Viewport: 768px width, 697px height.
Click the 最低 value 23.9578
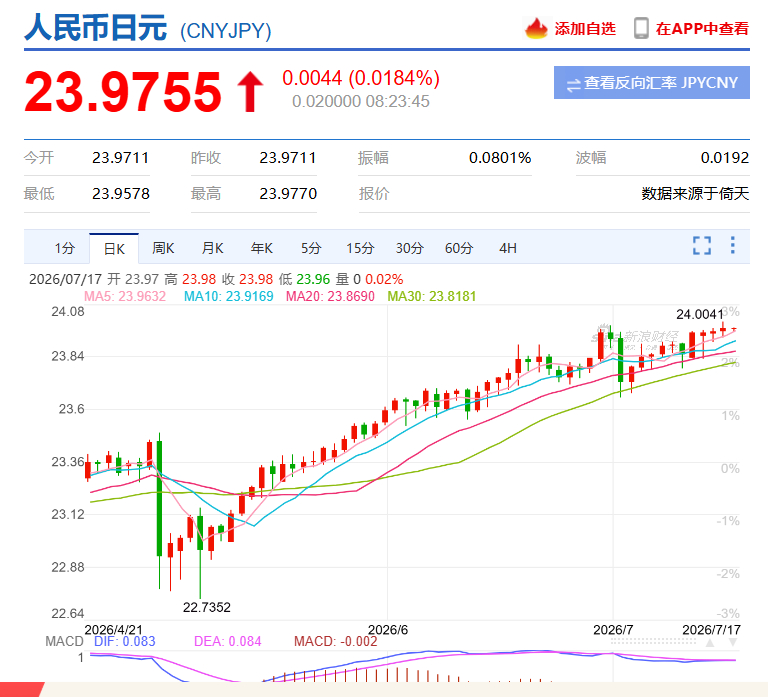(x=120, y=193)
